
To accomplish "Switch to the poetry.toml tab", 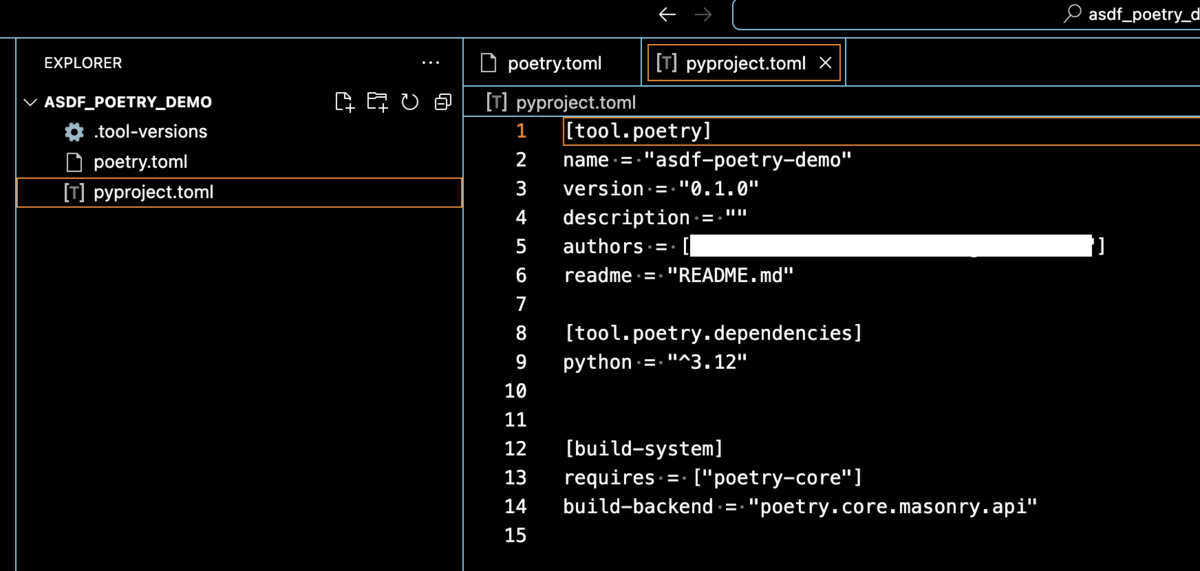I will (551, 63).
